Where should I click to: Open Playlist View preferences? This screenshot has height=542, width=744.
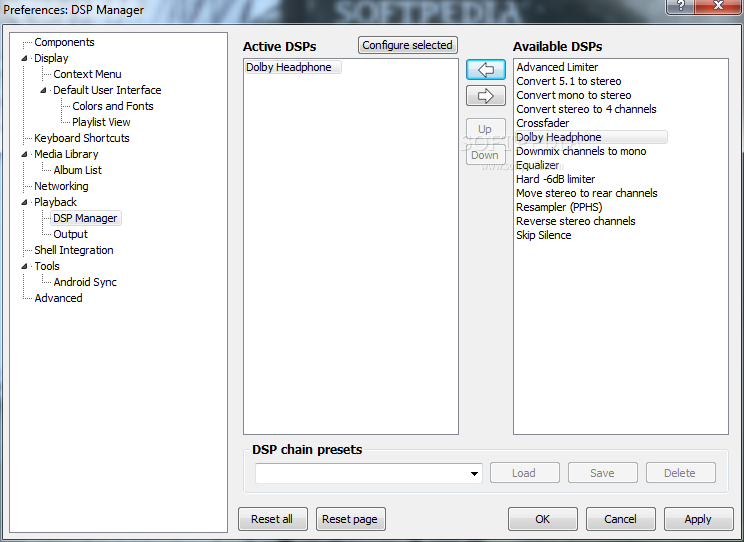point(101,122)
